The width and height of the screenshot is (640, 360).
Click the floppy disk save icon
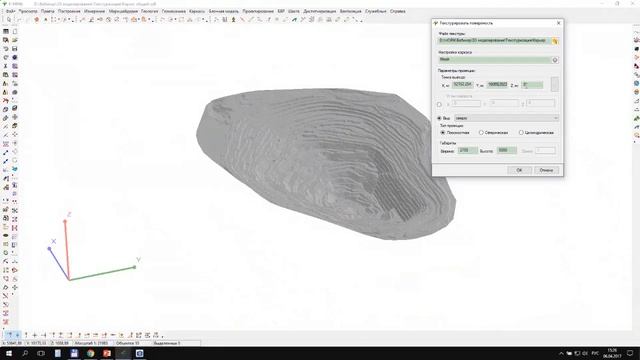click(15, 49)
